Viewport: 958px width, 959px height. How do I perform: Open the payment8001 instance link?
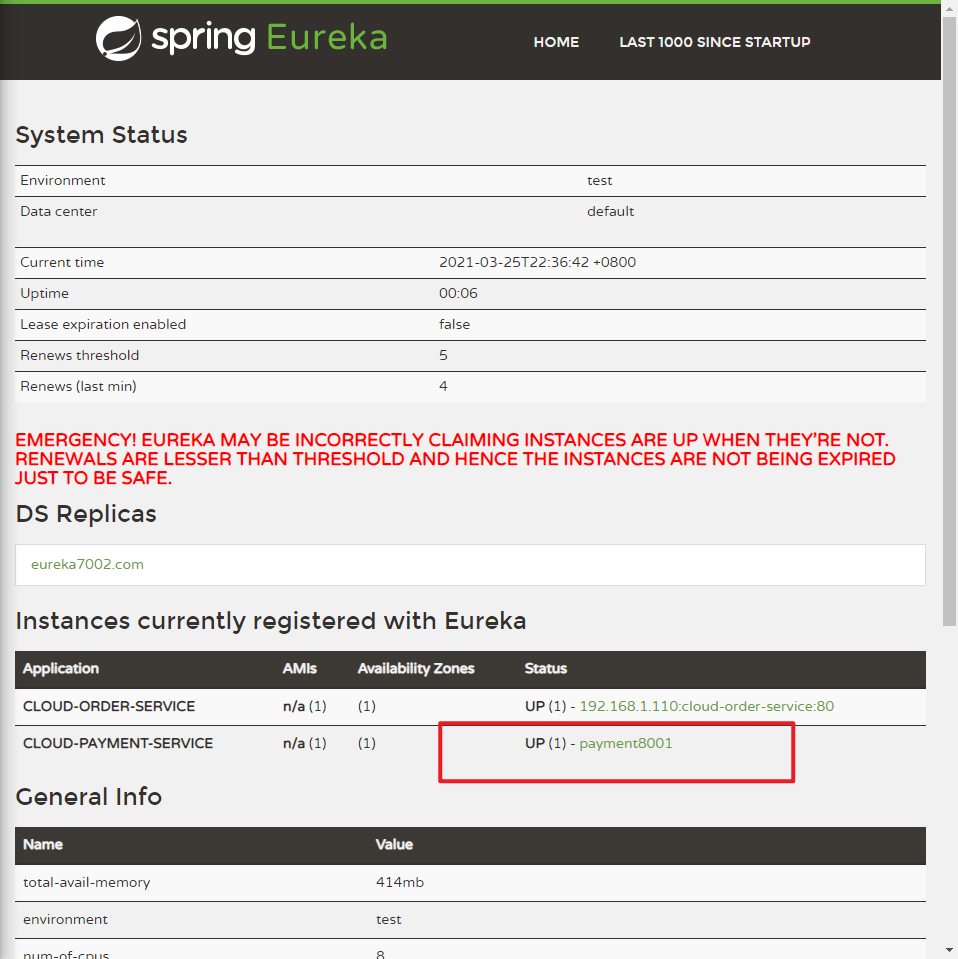[x=626, y=743]
